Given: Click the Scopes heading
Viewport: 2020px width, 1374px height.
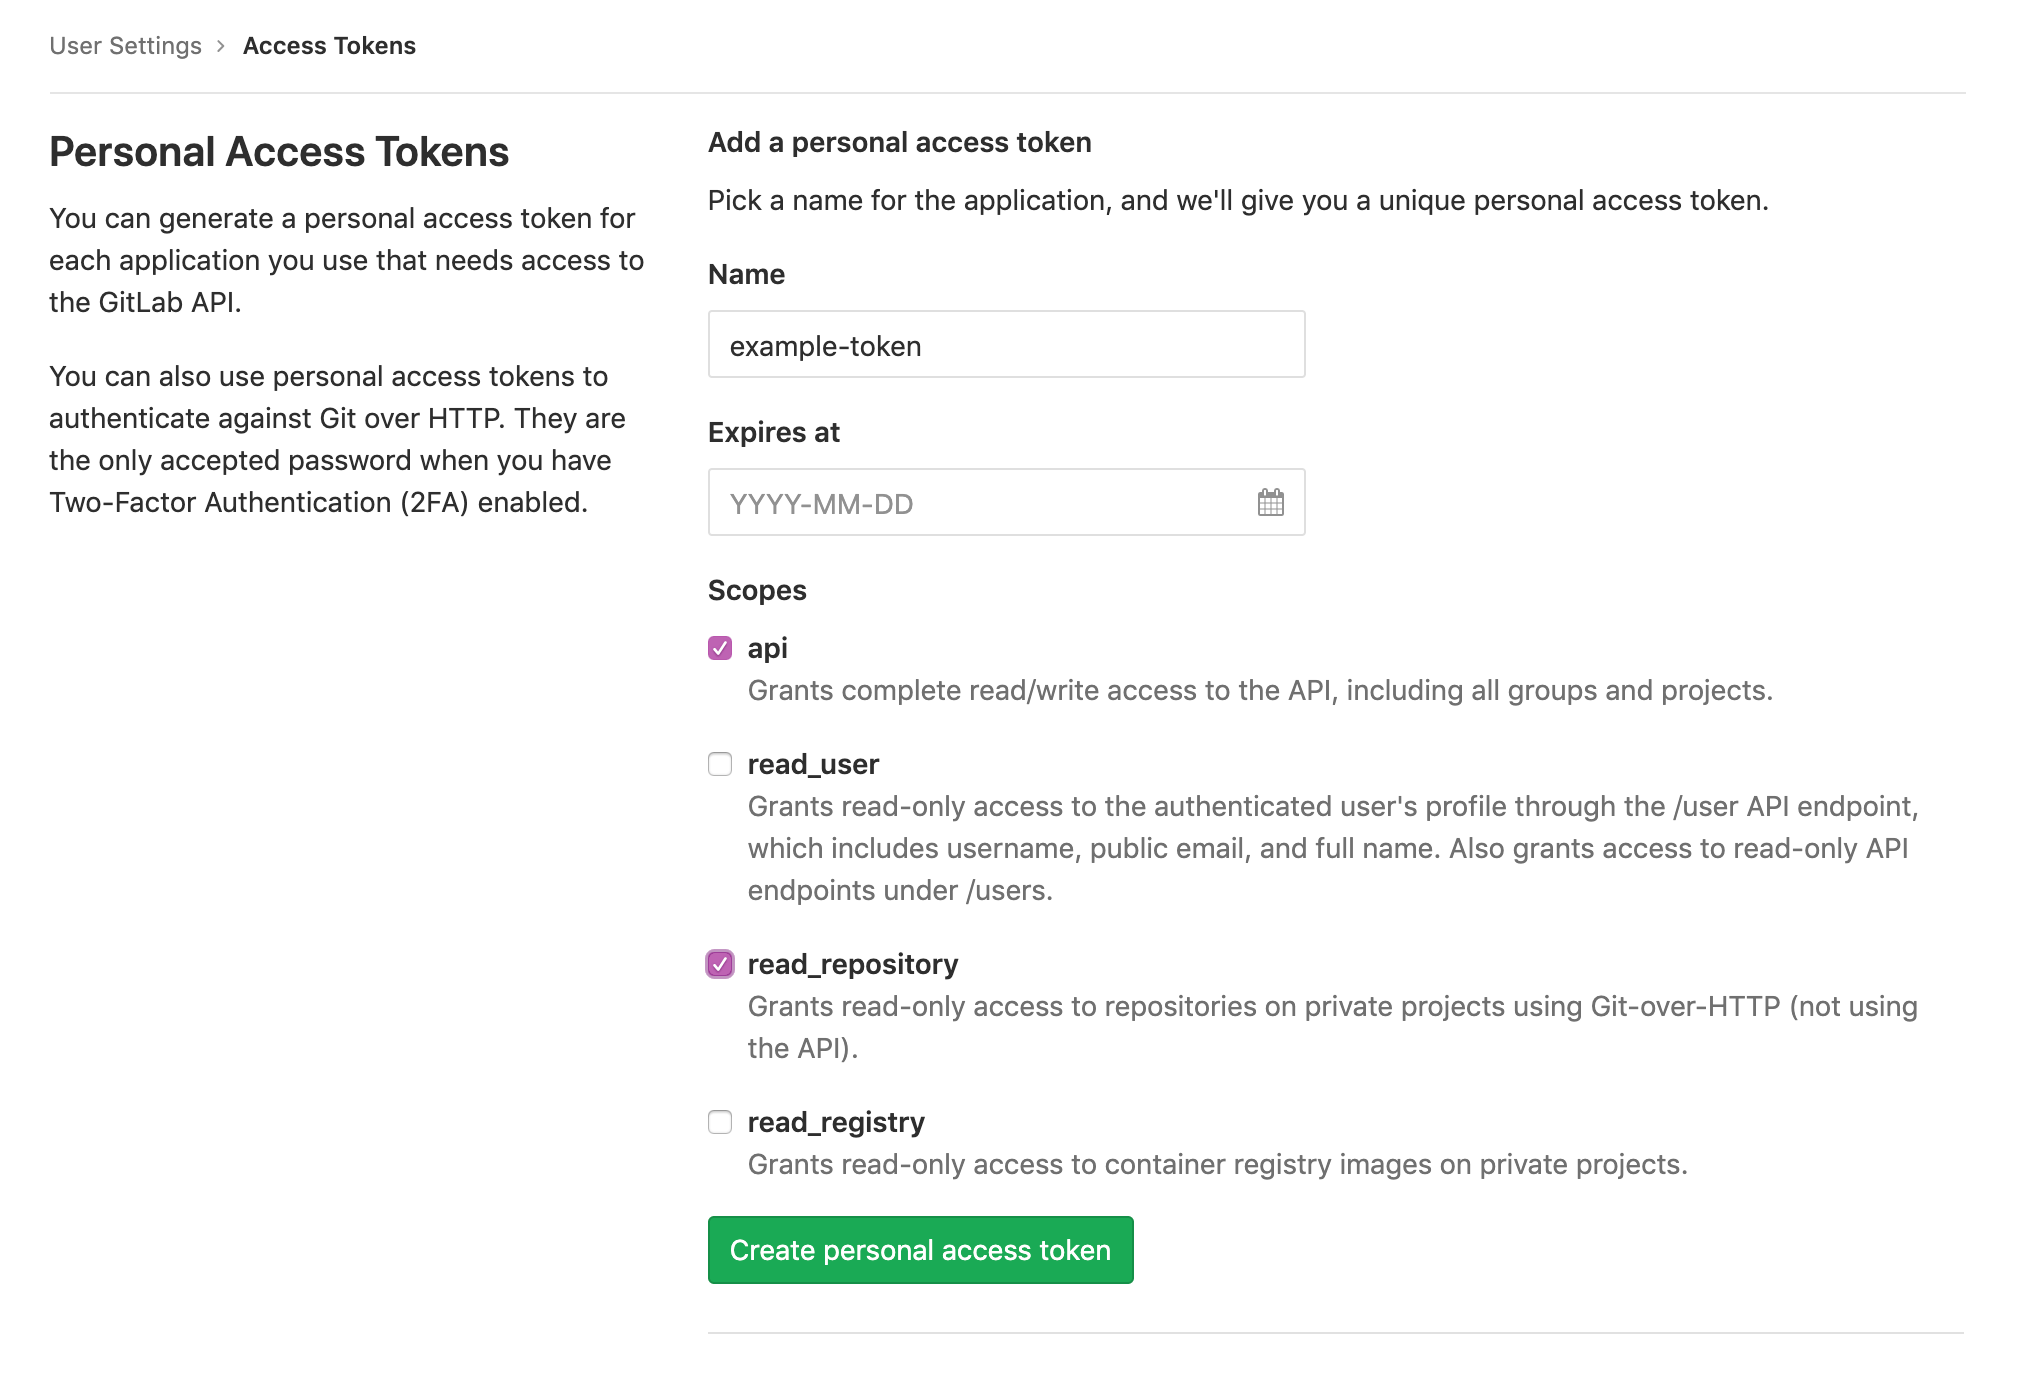Looking at the screenshot, I should click(x=757, y=590).
